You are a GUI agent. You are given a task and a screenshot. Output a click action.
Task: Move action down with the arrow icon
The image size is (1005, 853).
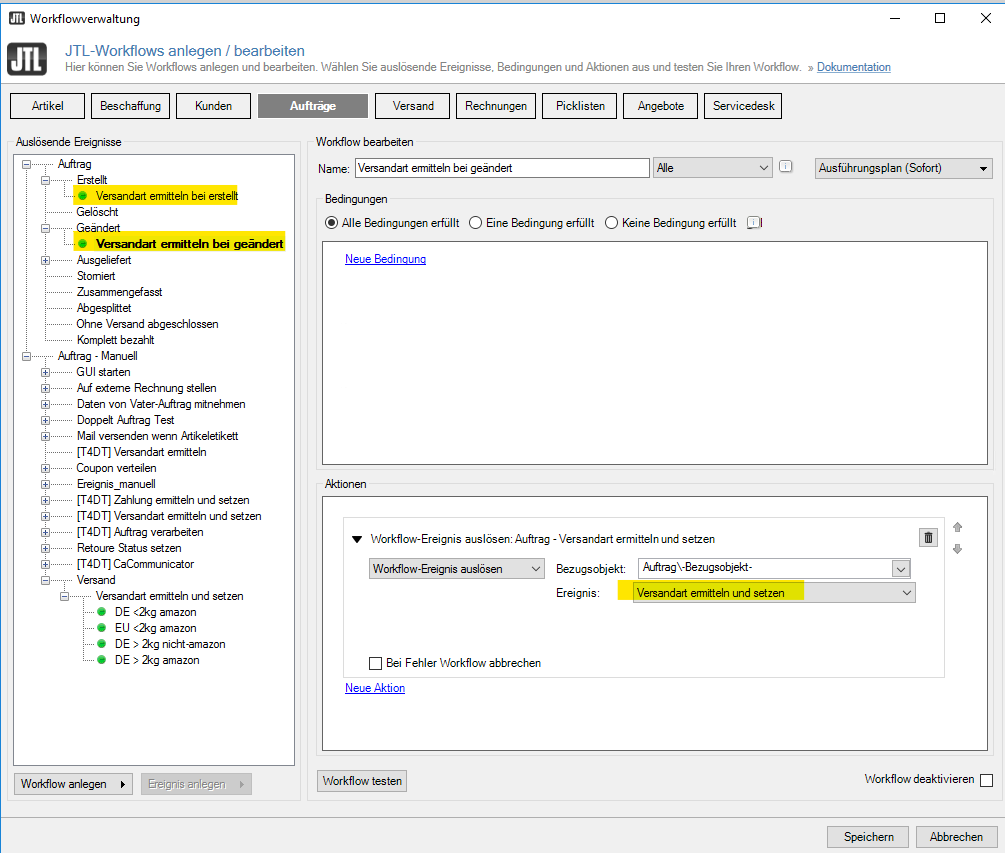958,549
